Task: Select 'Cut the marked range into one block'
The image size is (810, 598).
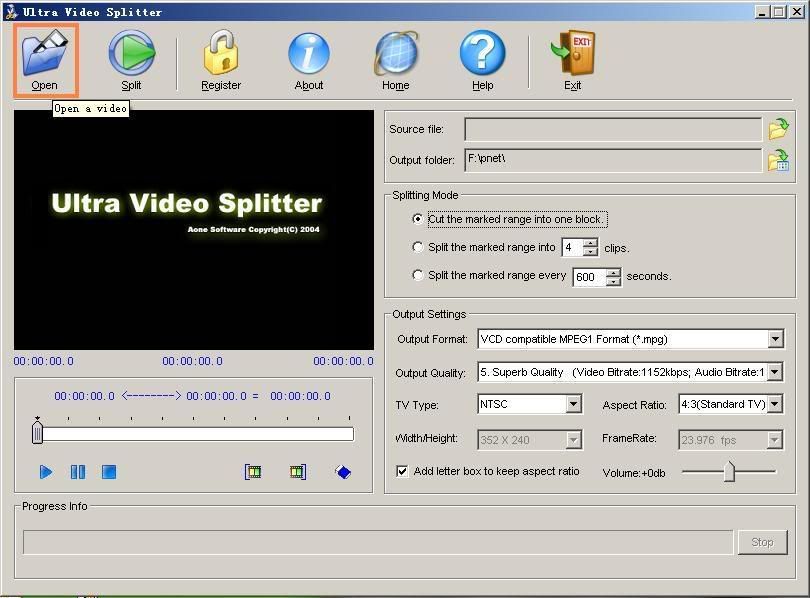Action: coord(417,219)
